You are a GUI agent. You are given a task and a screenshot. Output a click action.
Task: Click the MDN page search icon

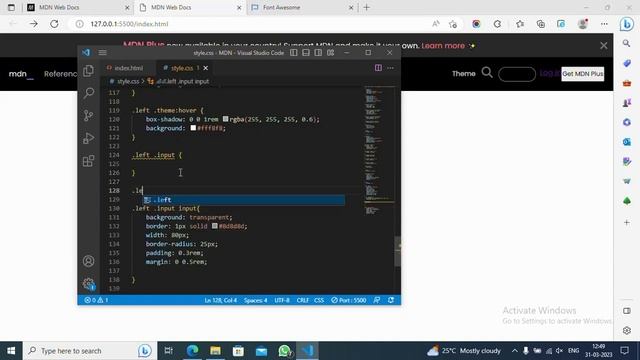pos(487,73)
